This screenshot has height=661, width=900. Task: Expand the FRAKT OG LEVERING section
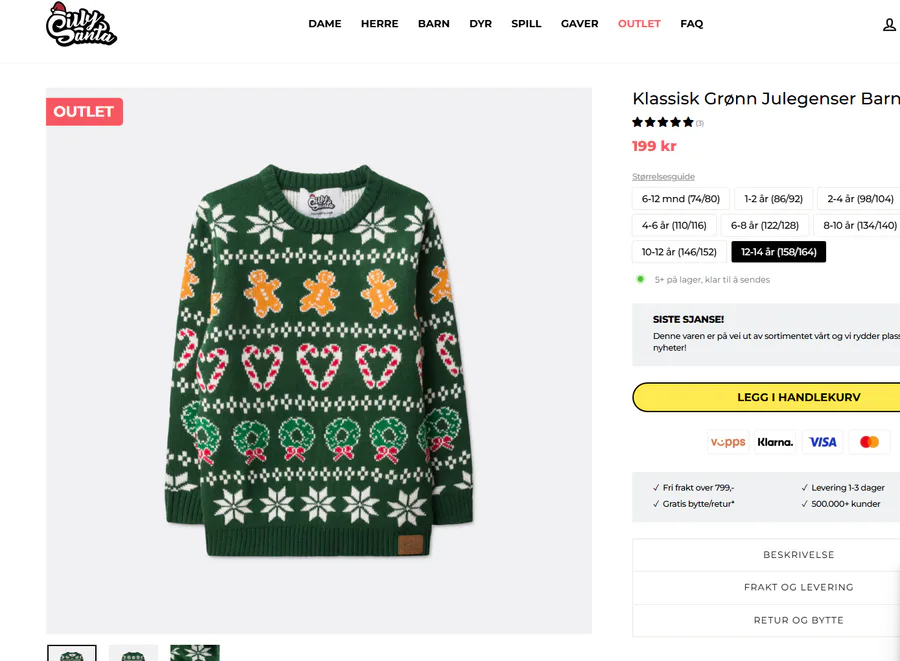(798, 588)
